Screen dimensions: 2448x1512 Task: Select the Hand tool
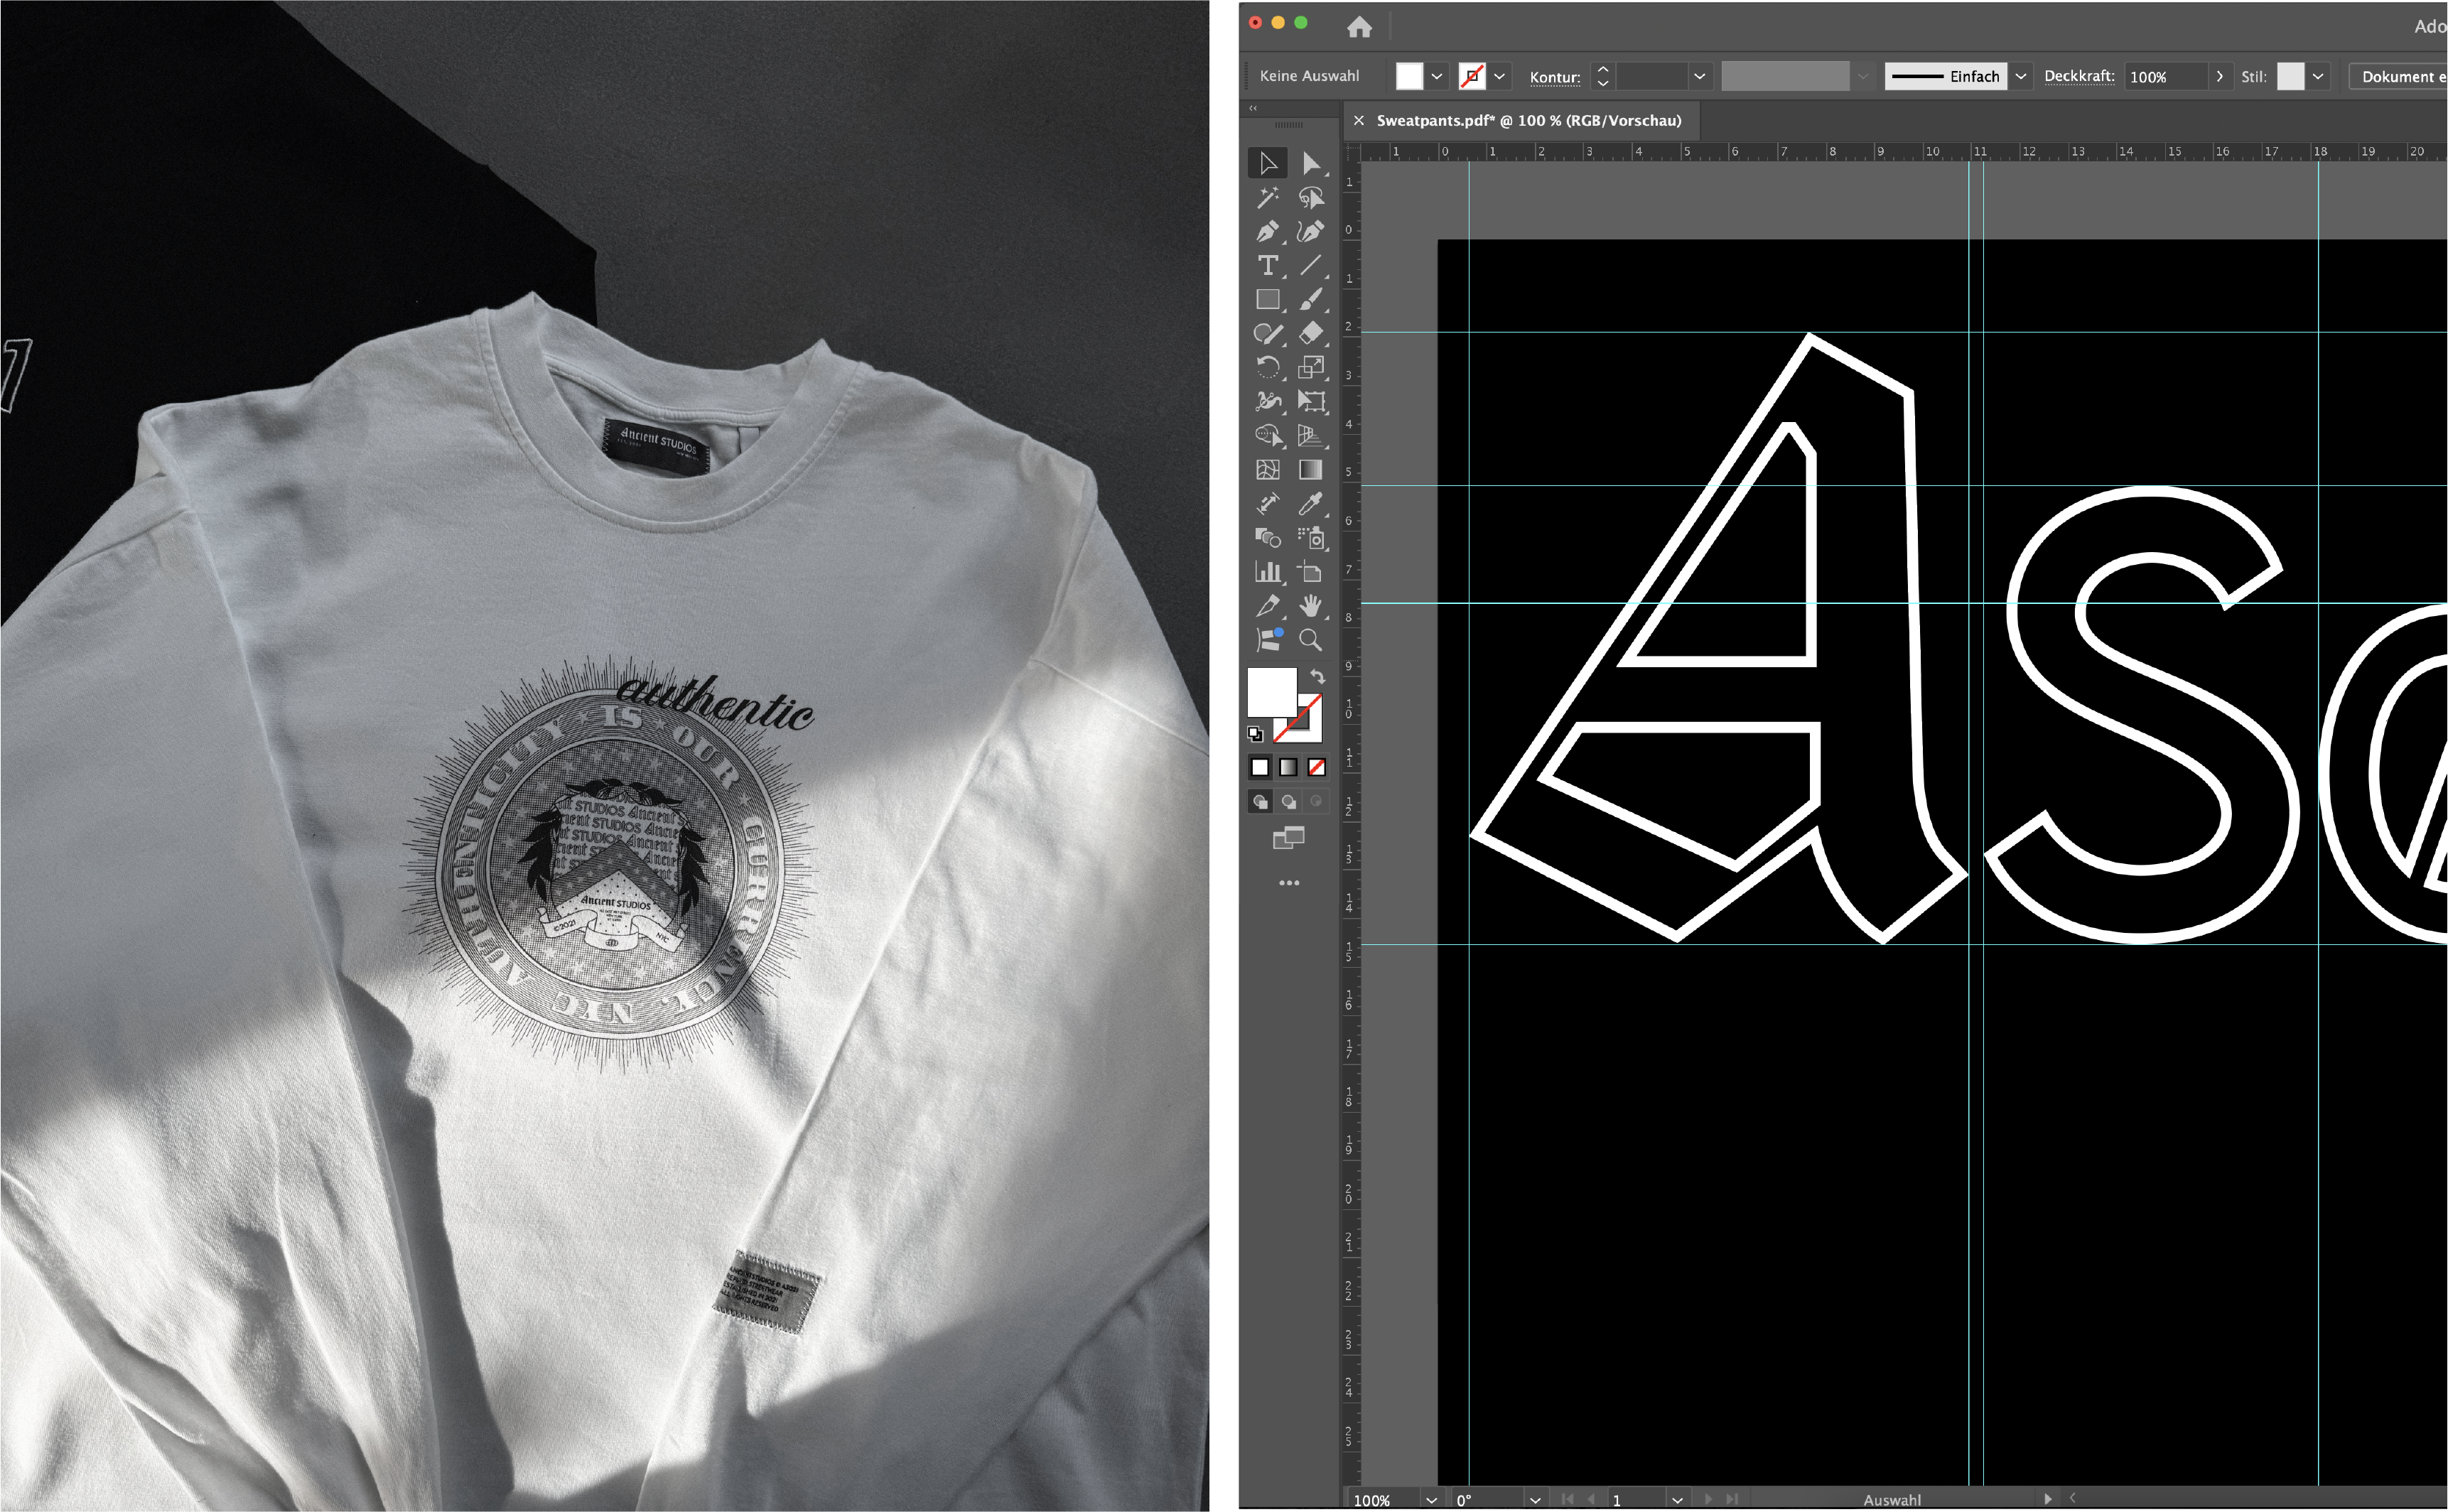click(x=1310, y=606)
